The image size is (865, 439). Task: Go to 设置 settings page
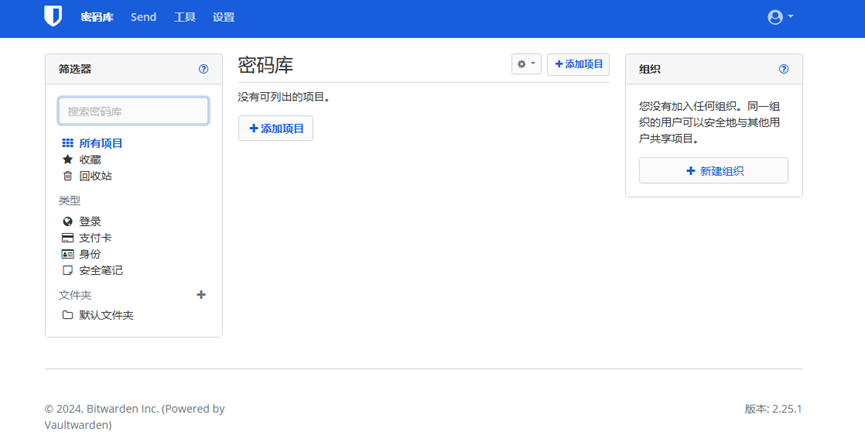[x=223, y=17]
